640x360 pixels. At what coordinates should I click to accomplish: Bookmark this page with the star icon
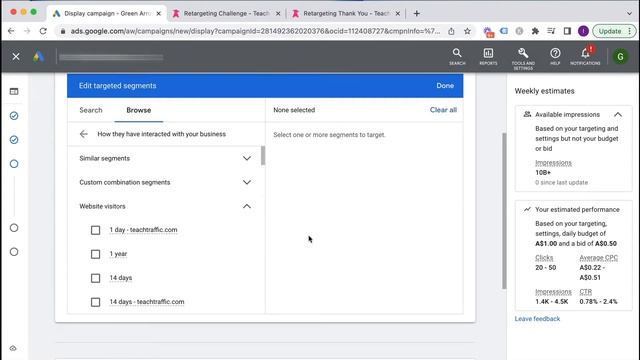pyautogui.click(x=467, y=31)
